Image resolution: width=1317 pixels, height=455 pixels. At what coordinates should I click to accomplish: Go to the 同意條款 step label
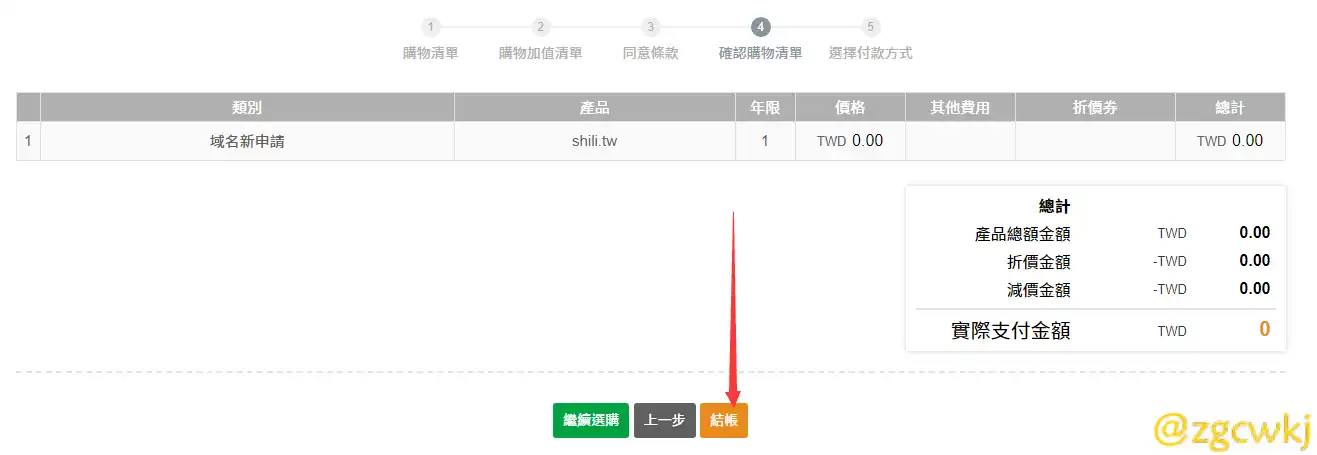(650, 53)
